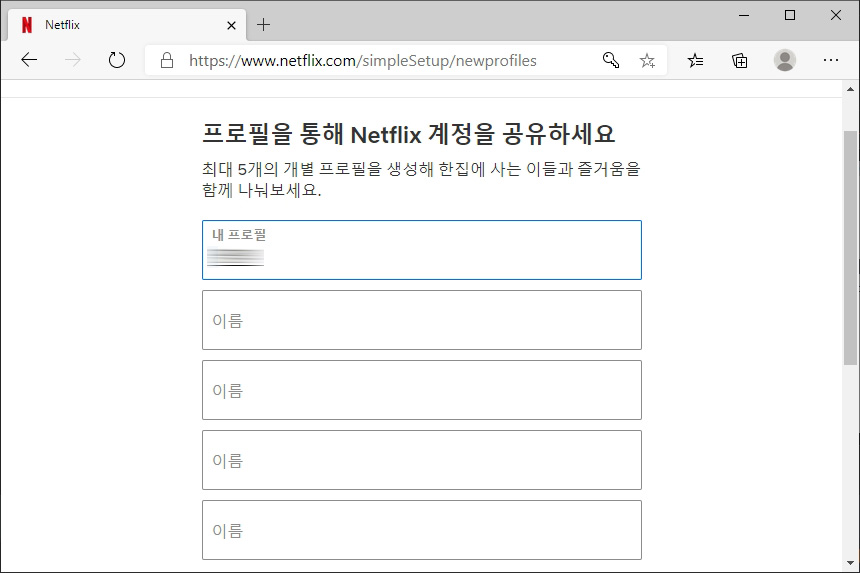The height and width of the screenshot is (573, 860).
Task: Open saved passwords key icon
Action: (611, 60)
